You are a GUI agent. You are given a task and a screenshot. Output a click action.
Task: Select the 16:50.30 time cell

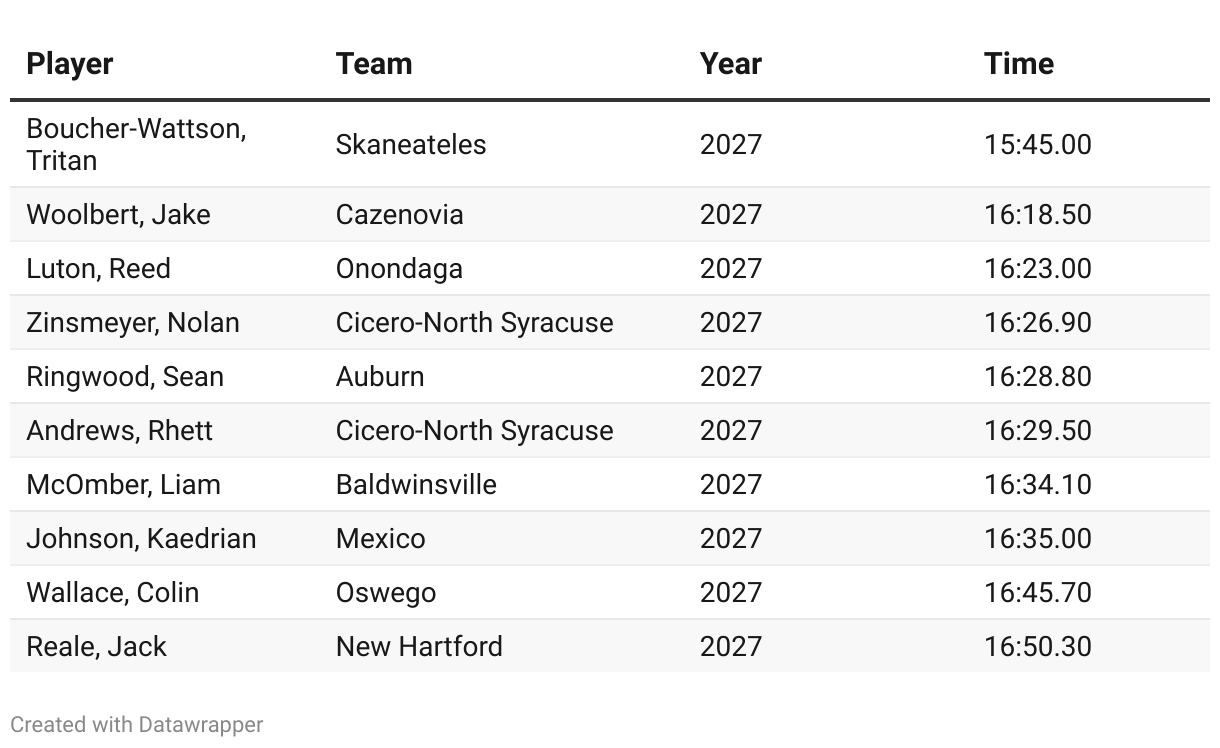[x=1037, y=647]
